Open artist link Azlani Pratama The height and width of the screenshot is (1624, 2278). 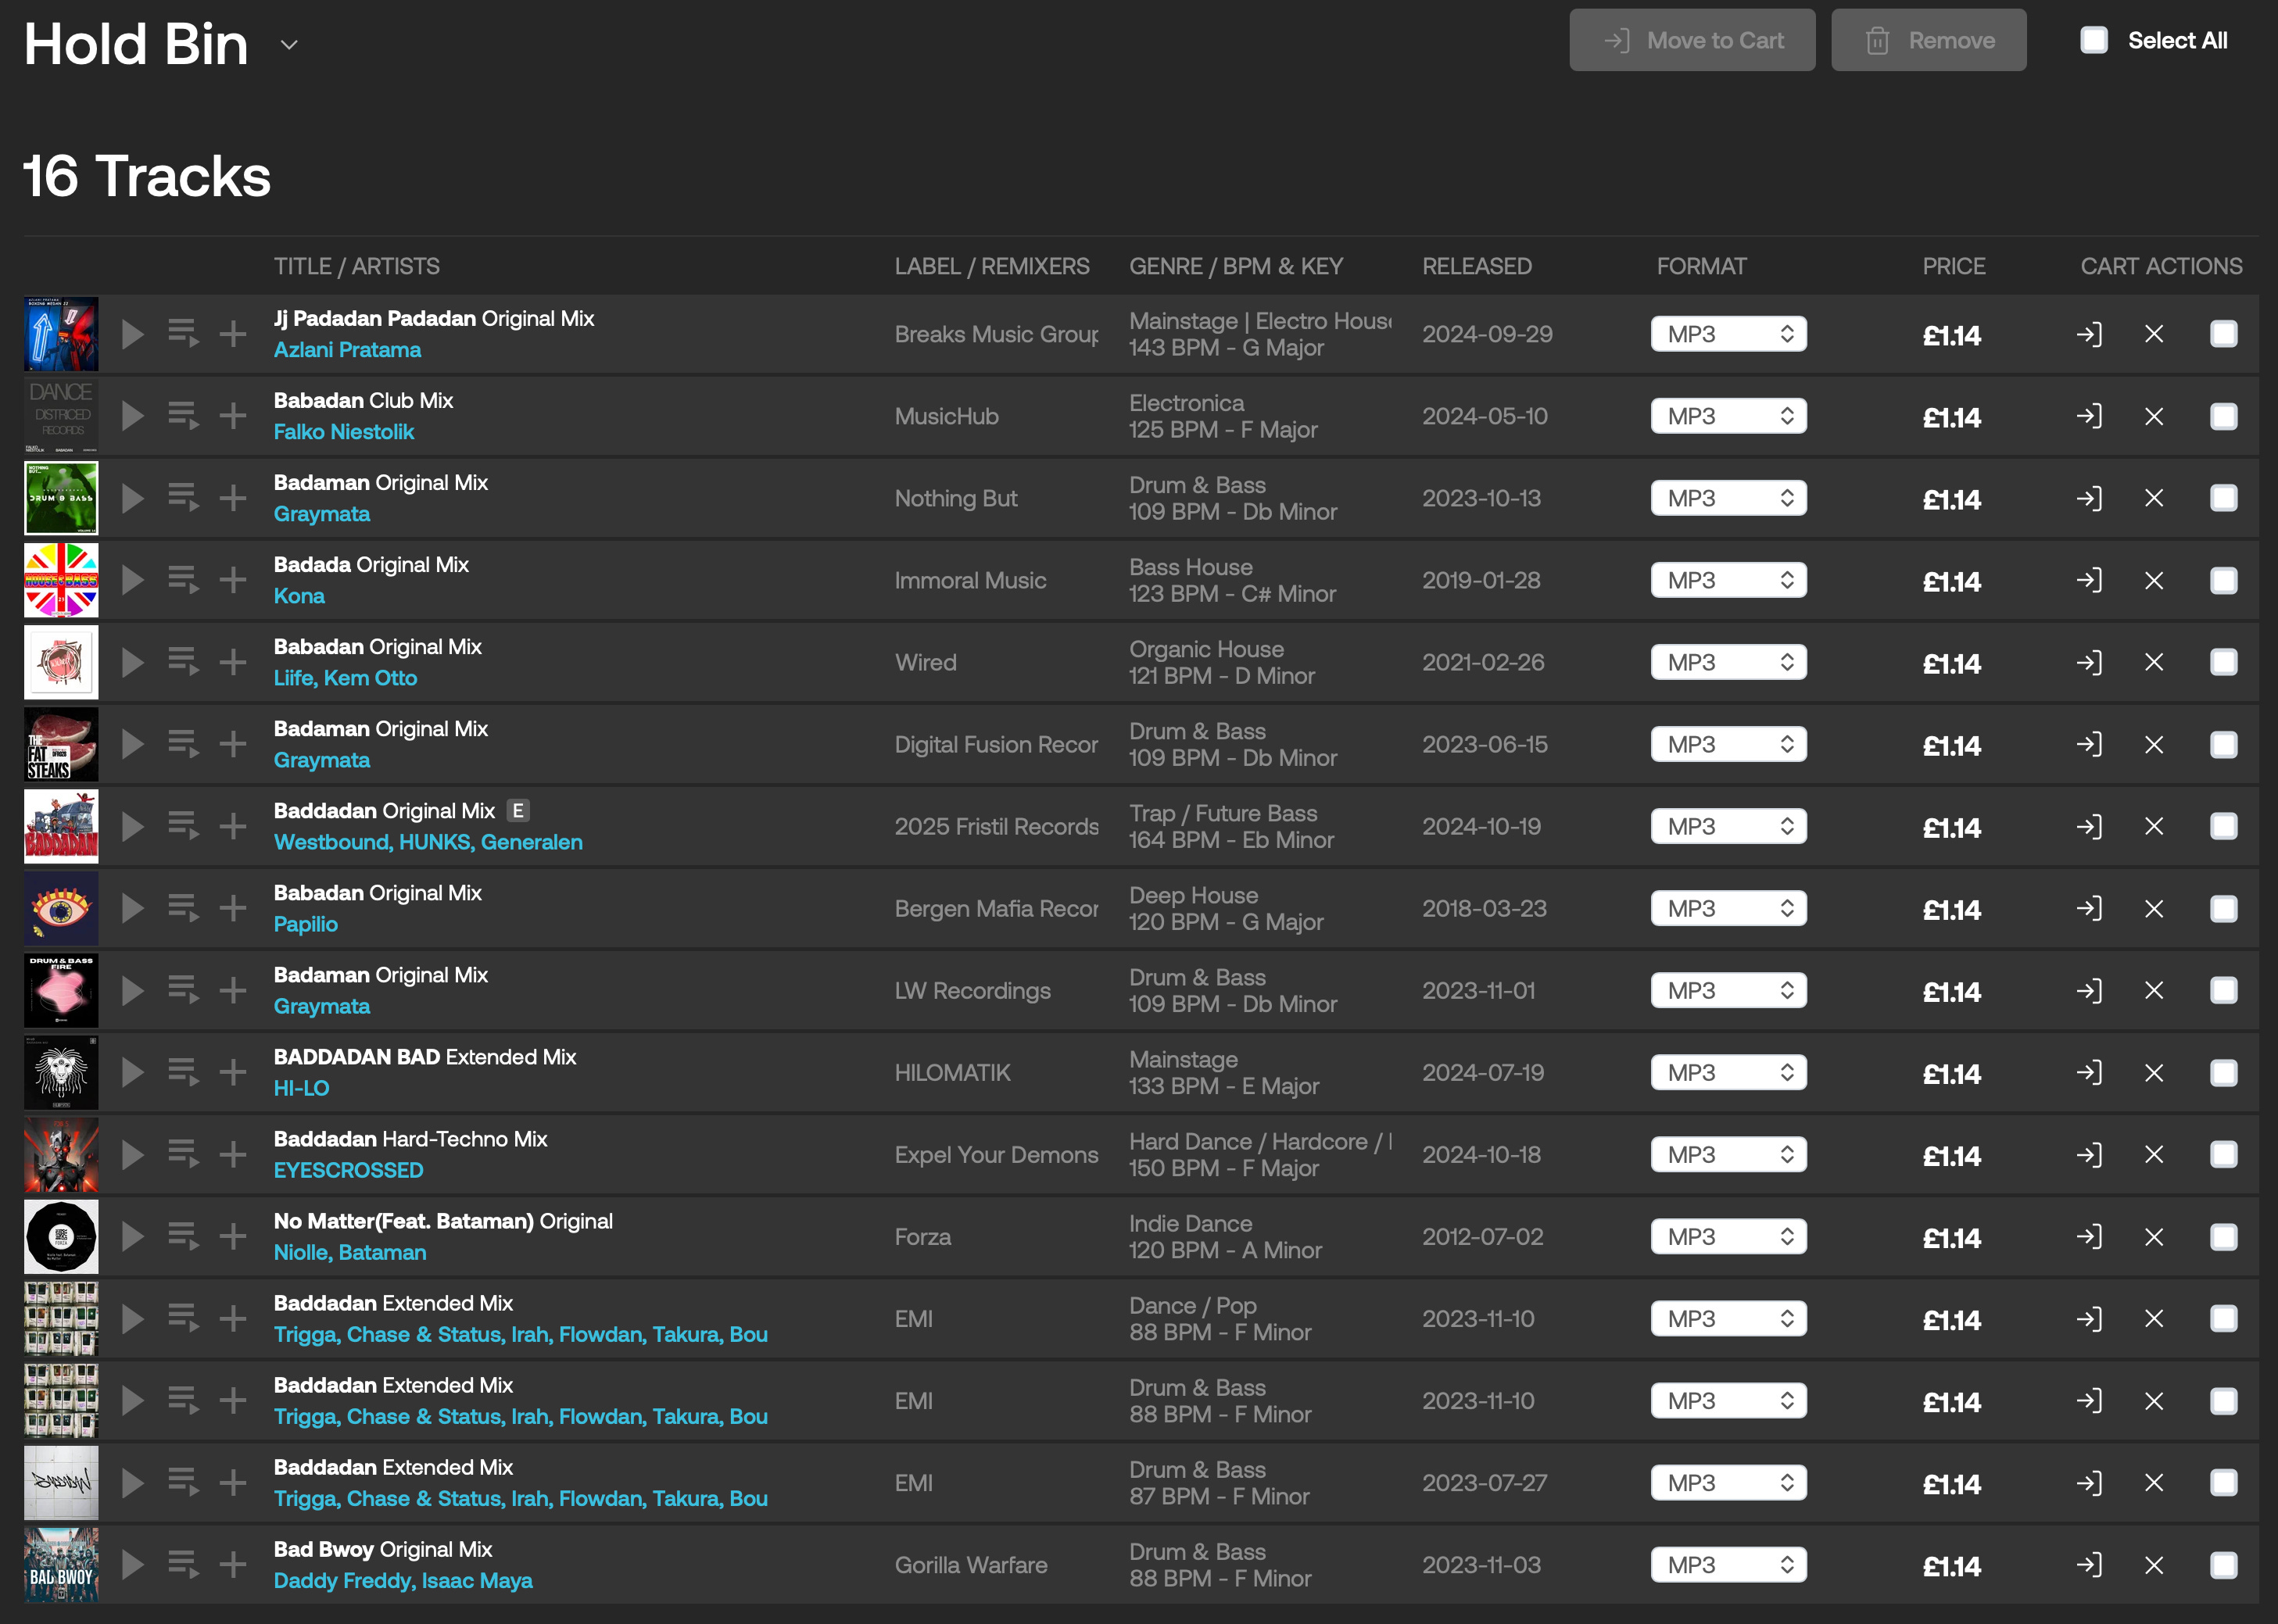click(347, 350)
